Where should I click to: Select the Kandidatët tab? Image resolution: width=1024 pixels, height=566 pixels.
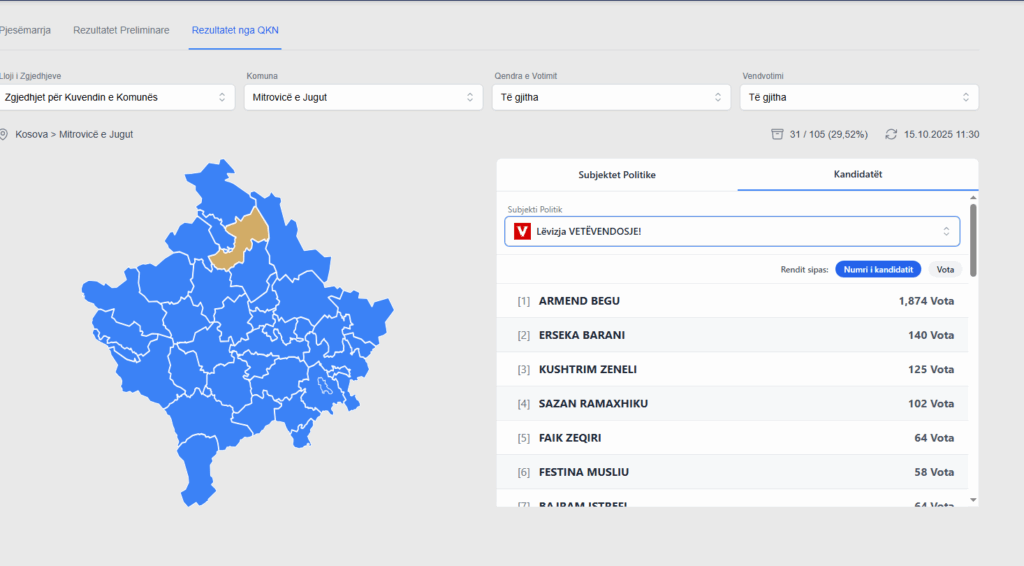pyautogui.click(x=858, y=174)
